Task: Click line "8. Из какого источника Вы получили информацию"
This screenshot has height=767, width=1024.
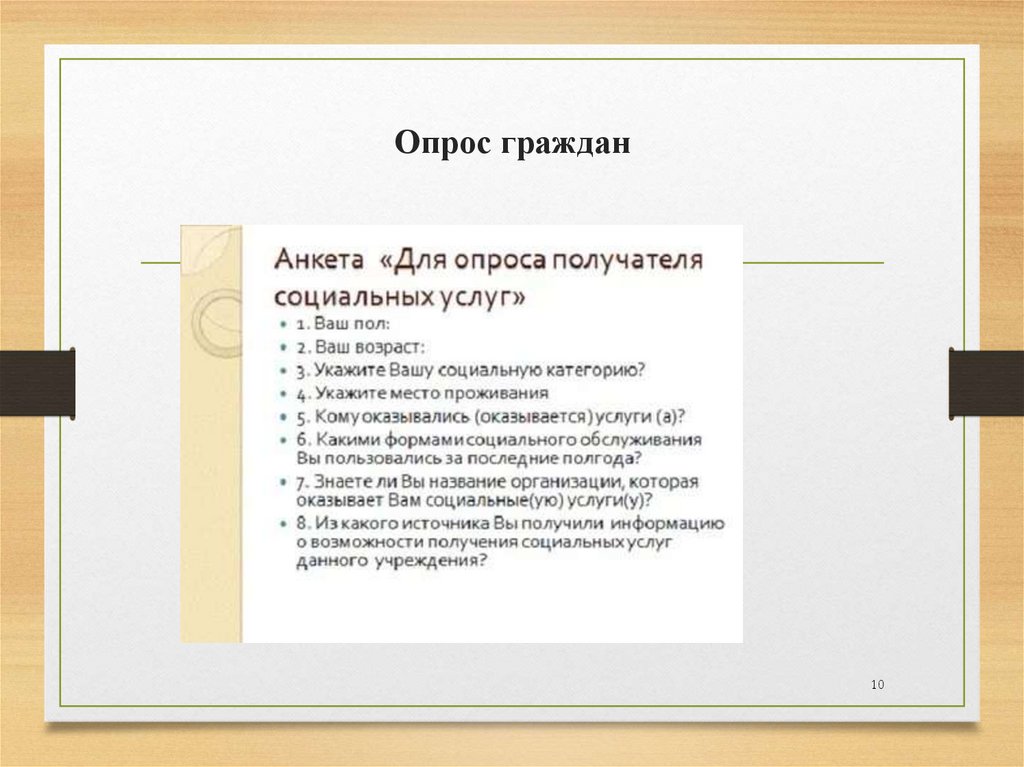Action: (510, 524)
